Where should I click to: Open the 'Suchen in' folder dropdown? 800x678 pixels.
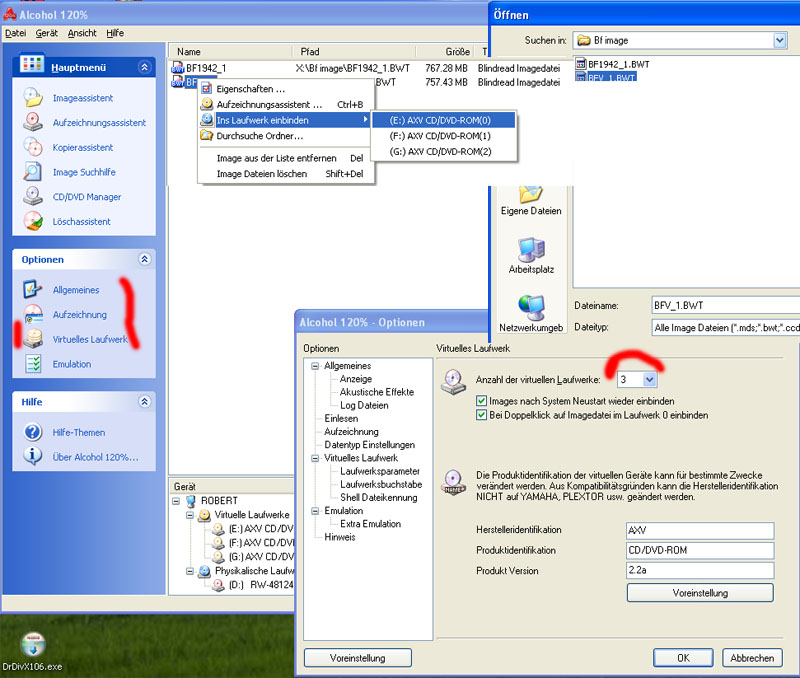coord(779,40)
